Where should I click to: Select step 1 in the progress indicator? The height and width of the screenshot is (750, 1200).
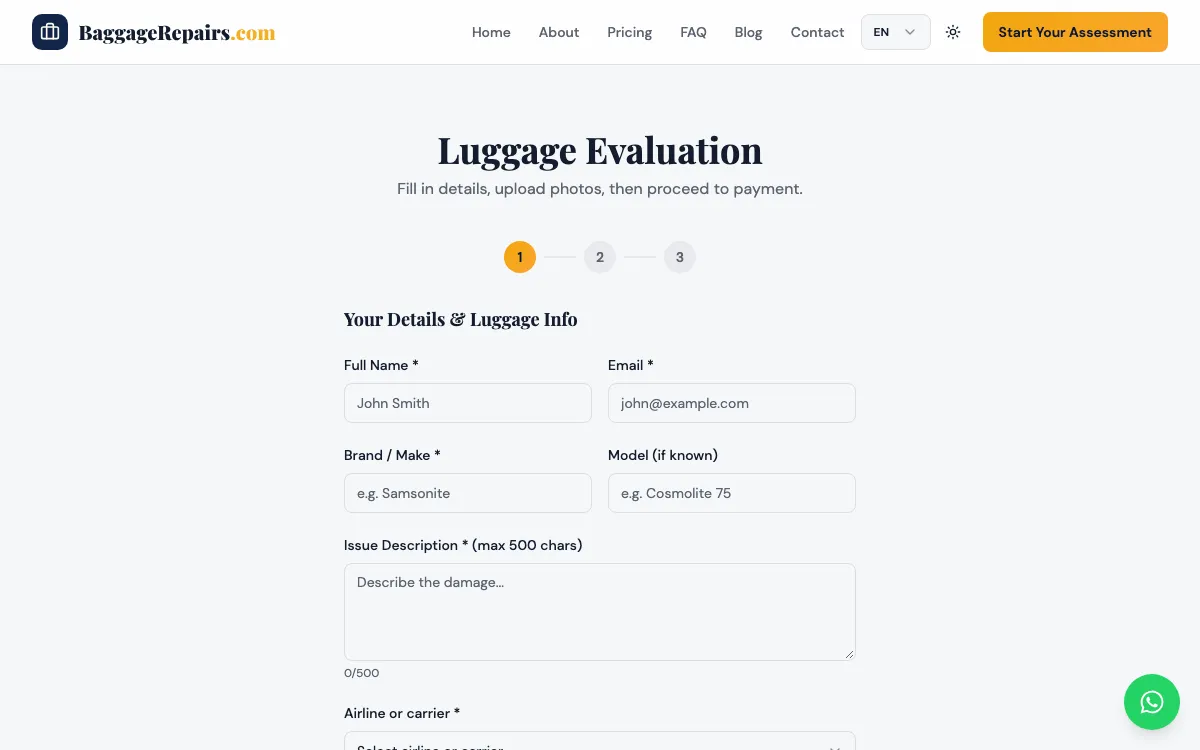pyautogui.click(x=520, y=257)
